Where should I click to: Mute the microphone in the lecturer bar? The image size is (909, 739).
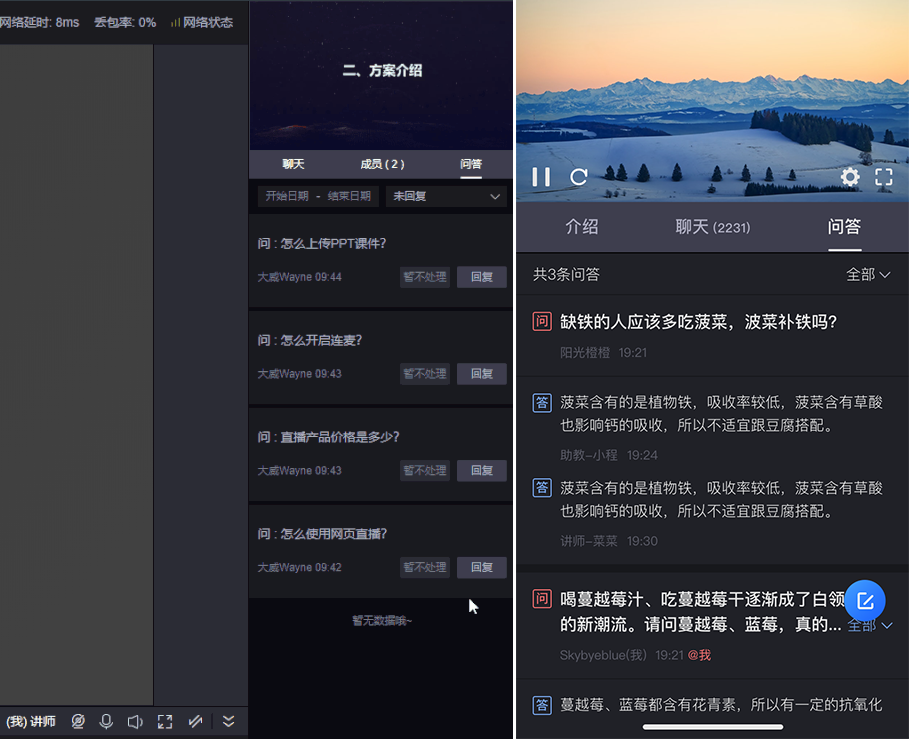pos(106,721)
